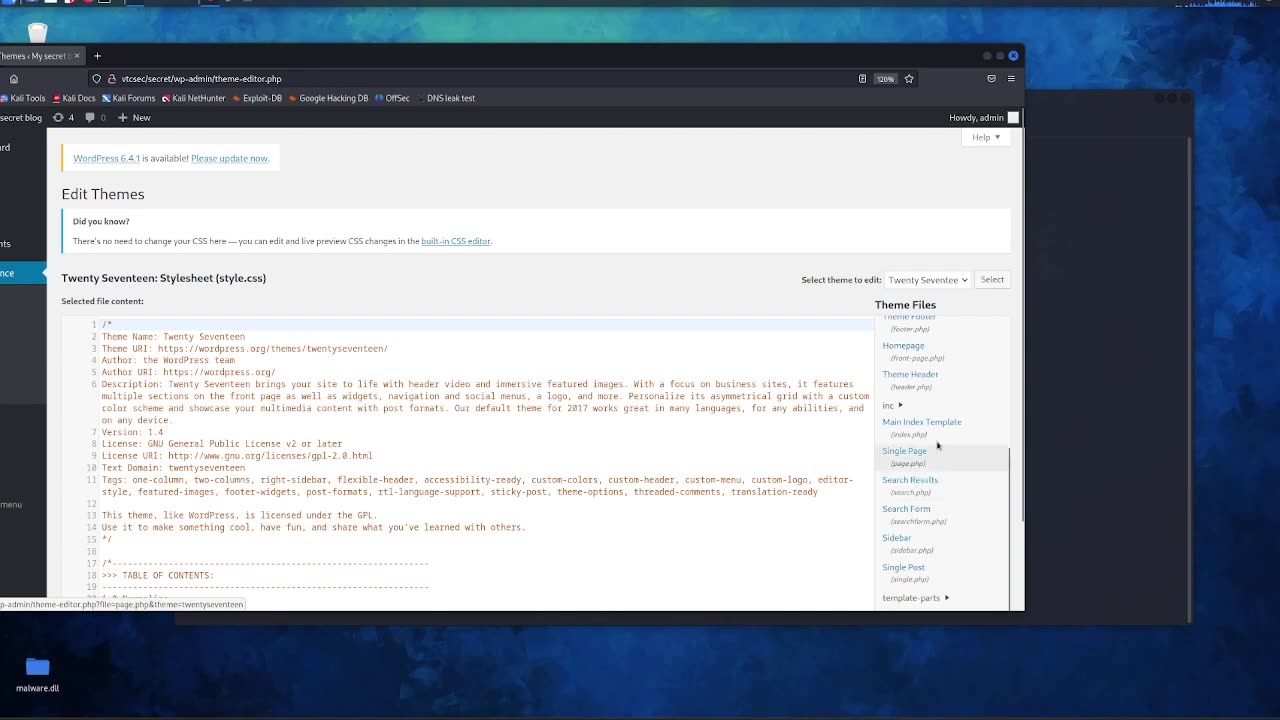Open the secret blog site menu

(21, 118)
